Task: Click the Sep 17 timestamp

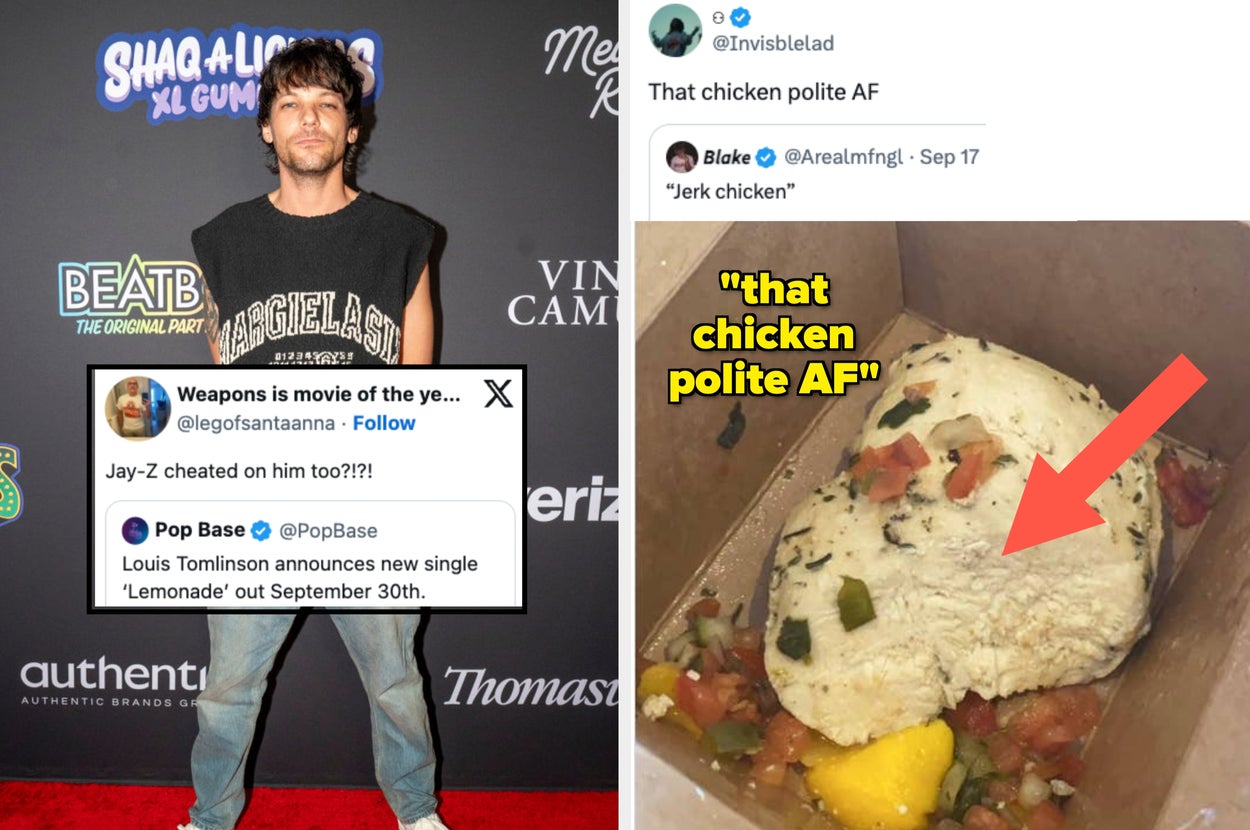Action: coord(949,157)
